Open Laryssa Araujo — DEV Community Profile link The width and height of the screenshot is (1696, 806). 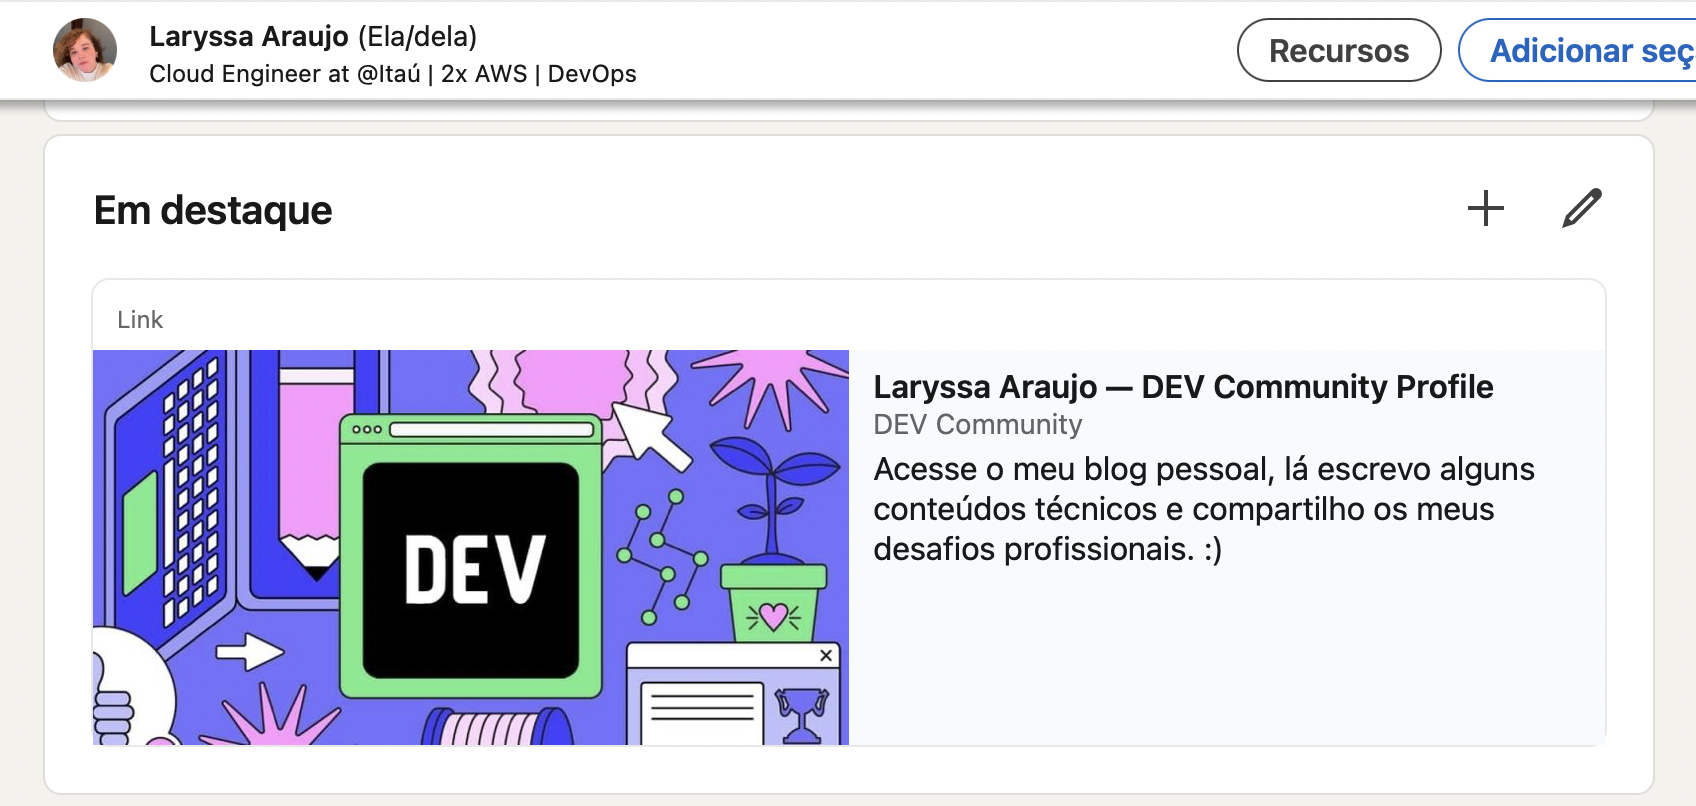point(1183,387)
